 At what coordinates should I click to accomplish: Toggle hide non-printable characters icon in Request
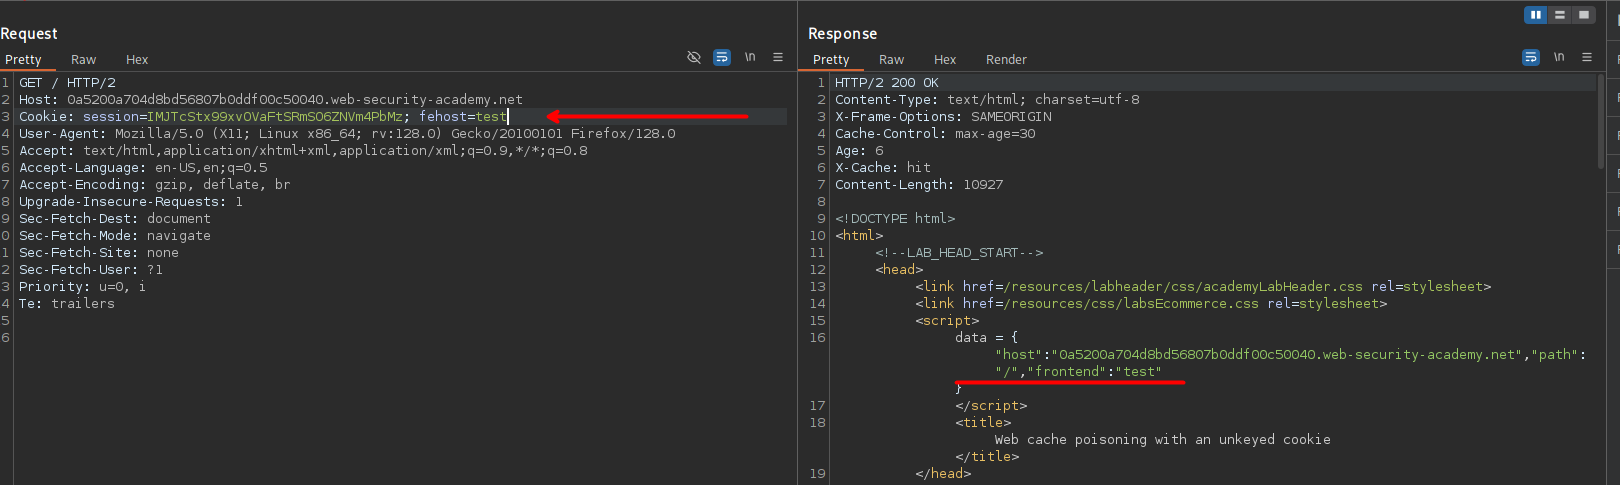694,58
